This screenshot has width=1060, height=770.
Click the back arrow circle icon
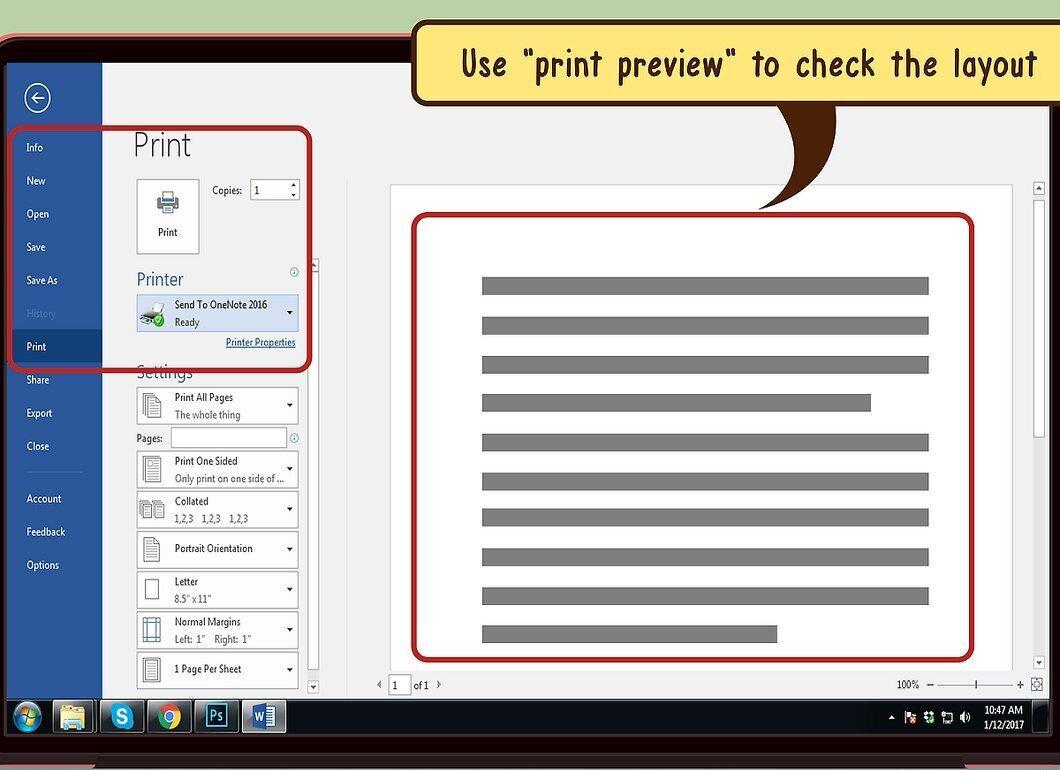[x=38, y=98]
